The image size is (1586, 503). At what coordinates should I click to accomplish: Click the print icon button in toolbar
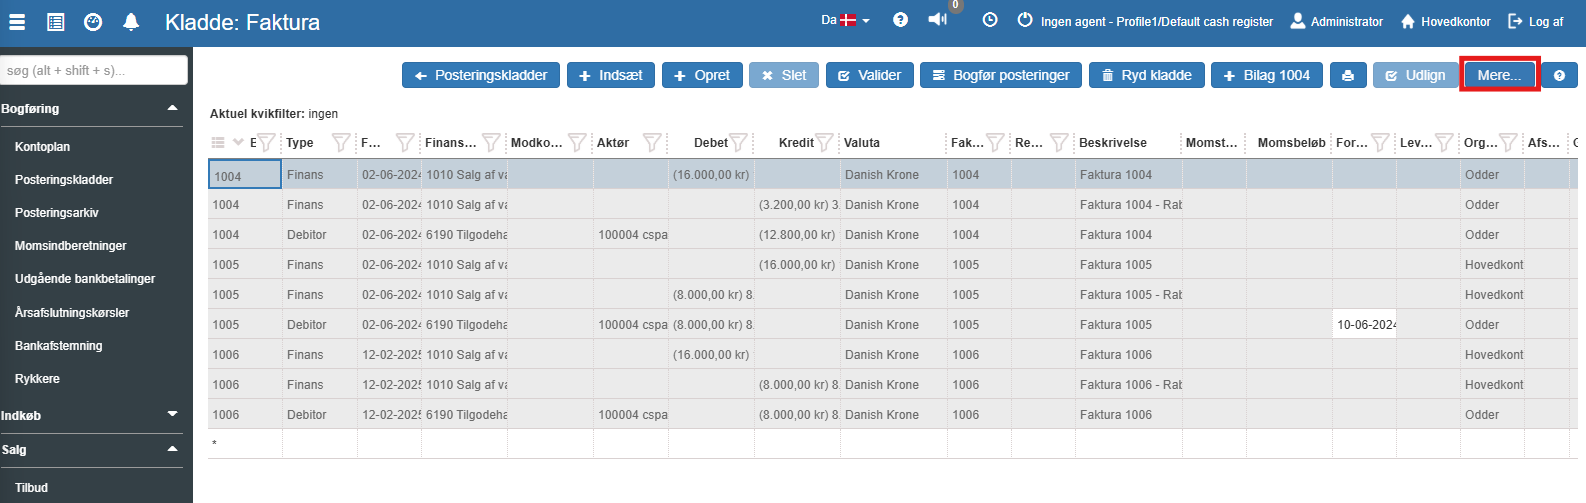pyautogui.click(x=1347, y=75)
